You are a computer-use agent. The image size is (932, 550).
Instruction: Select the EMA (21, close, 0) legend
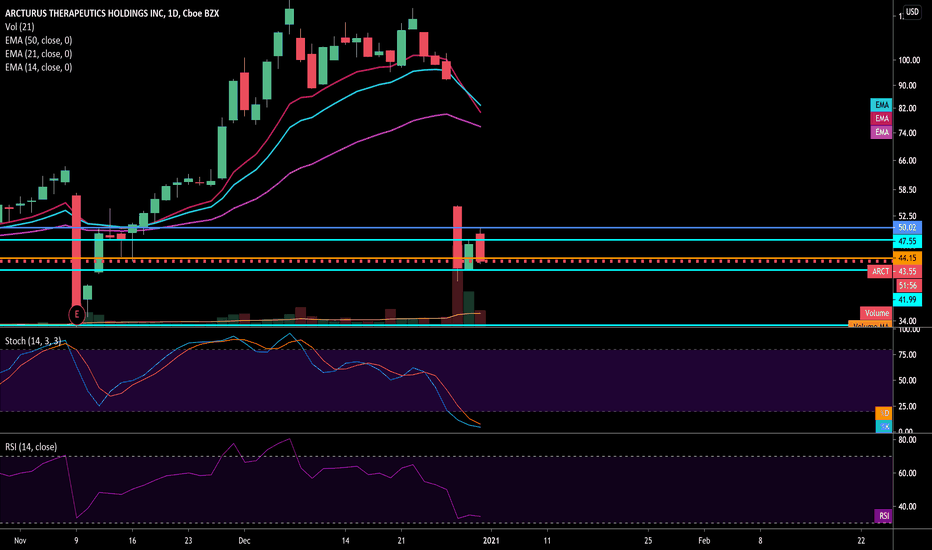click(39, 54)
